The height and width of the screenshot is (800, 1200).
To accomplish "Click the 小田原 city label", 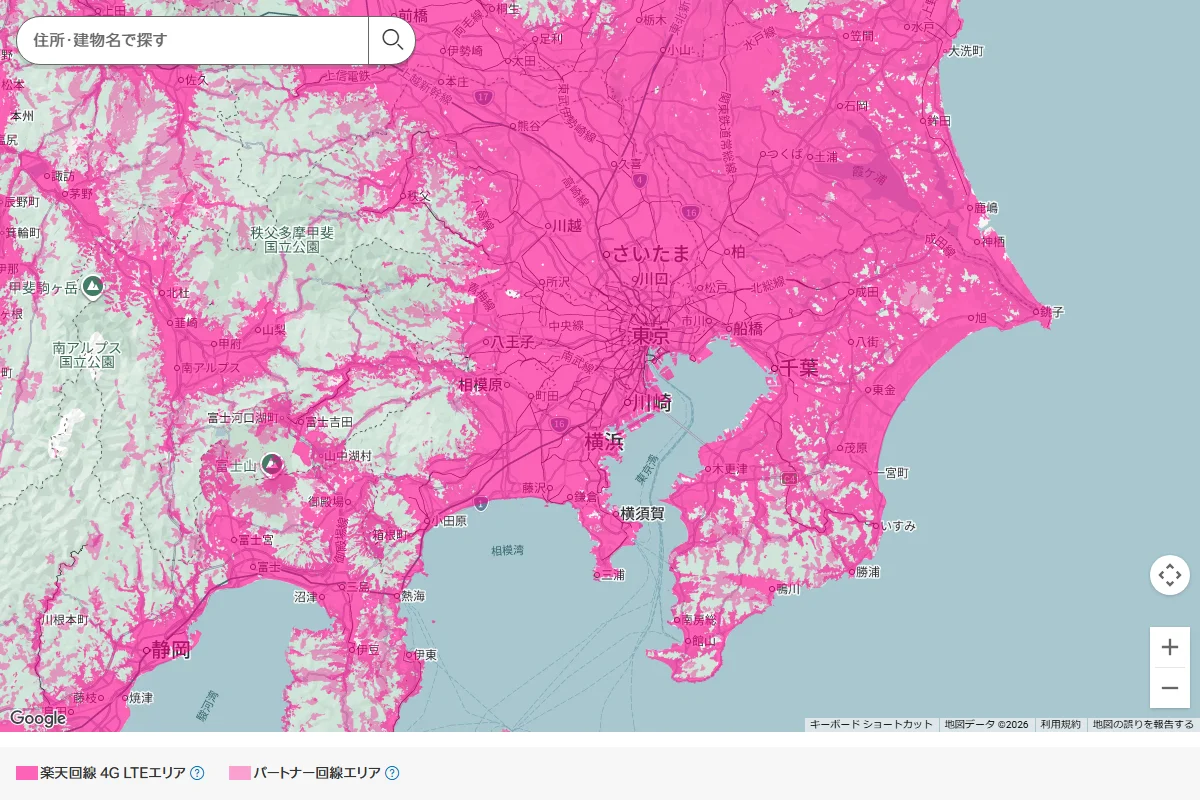I will 450,521.
